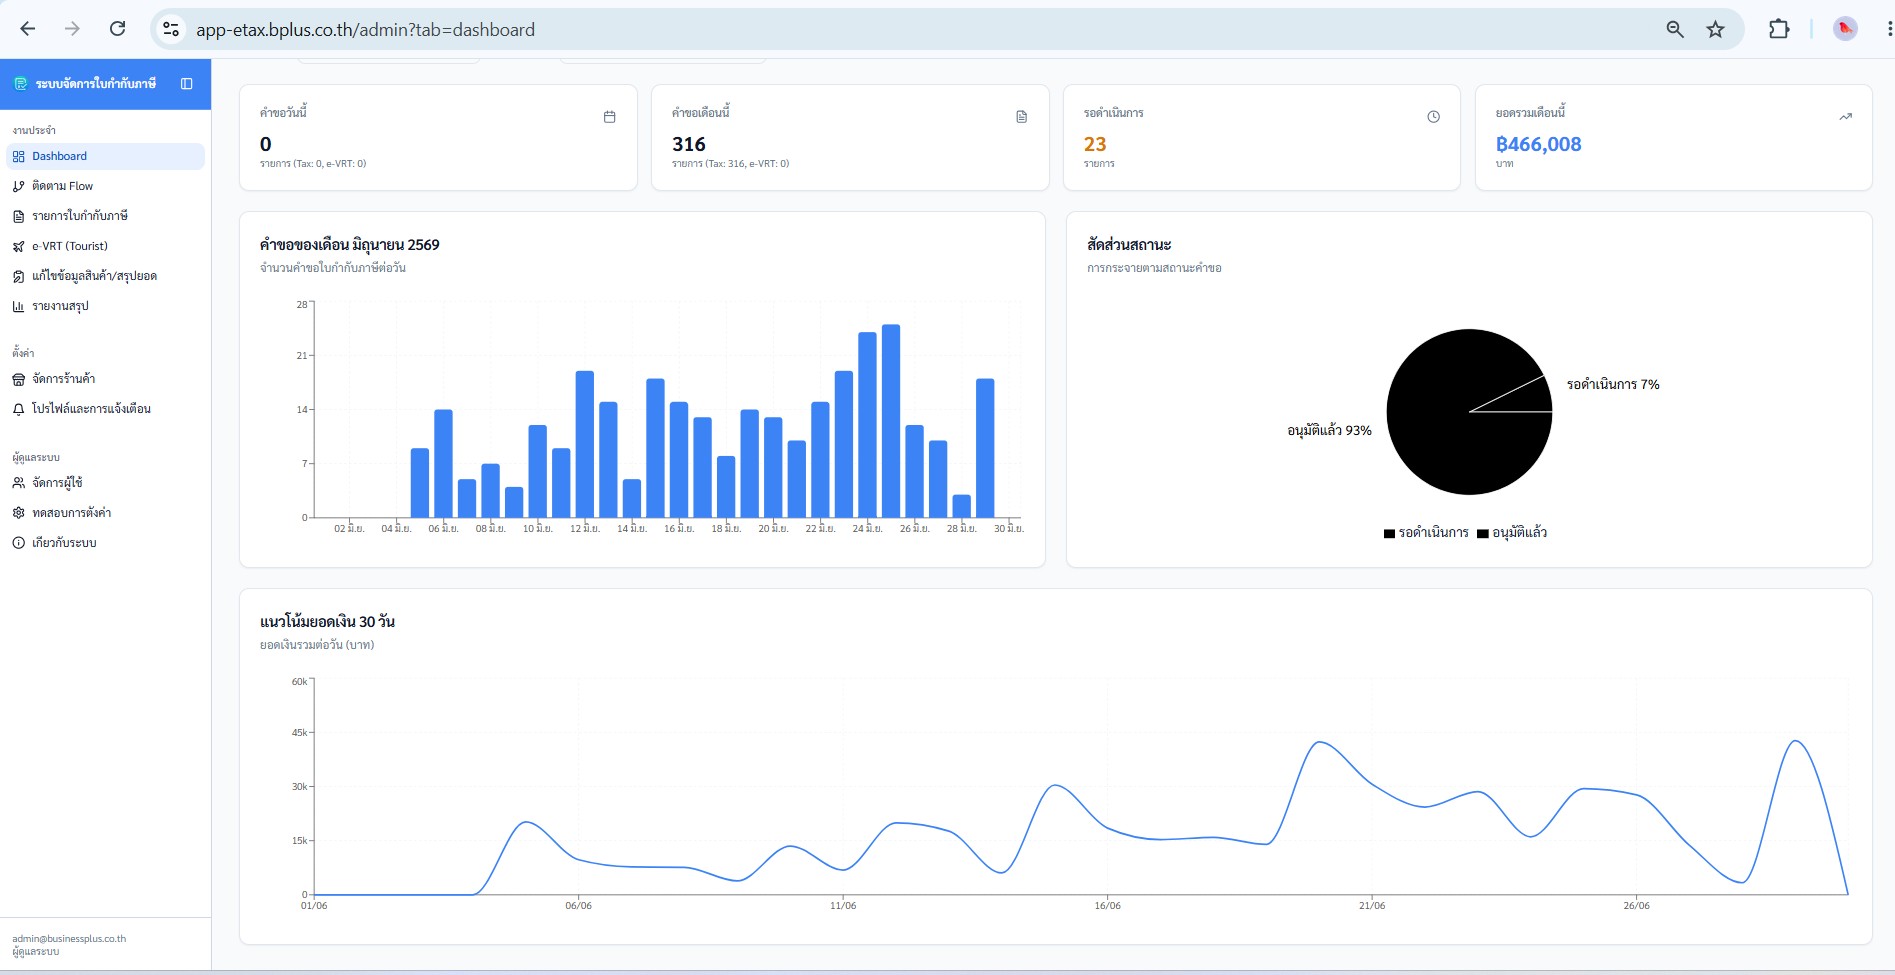
Task: Click the ระบบจัดการใบกำกับภาษี header title
Action: click(x=96, y=84)
